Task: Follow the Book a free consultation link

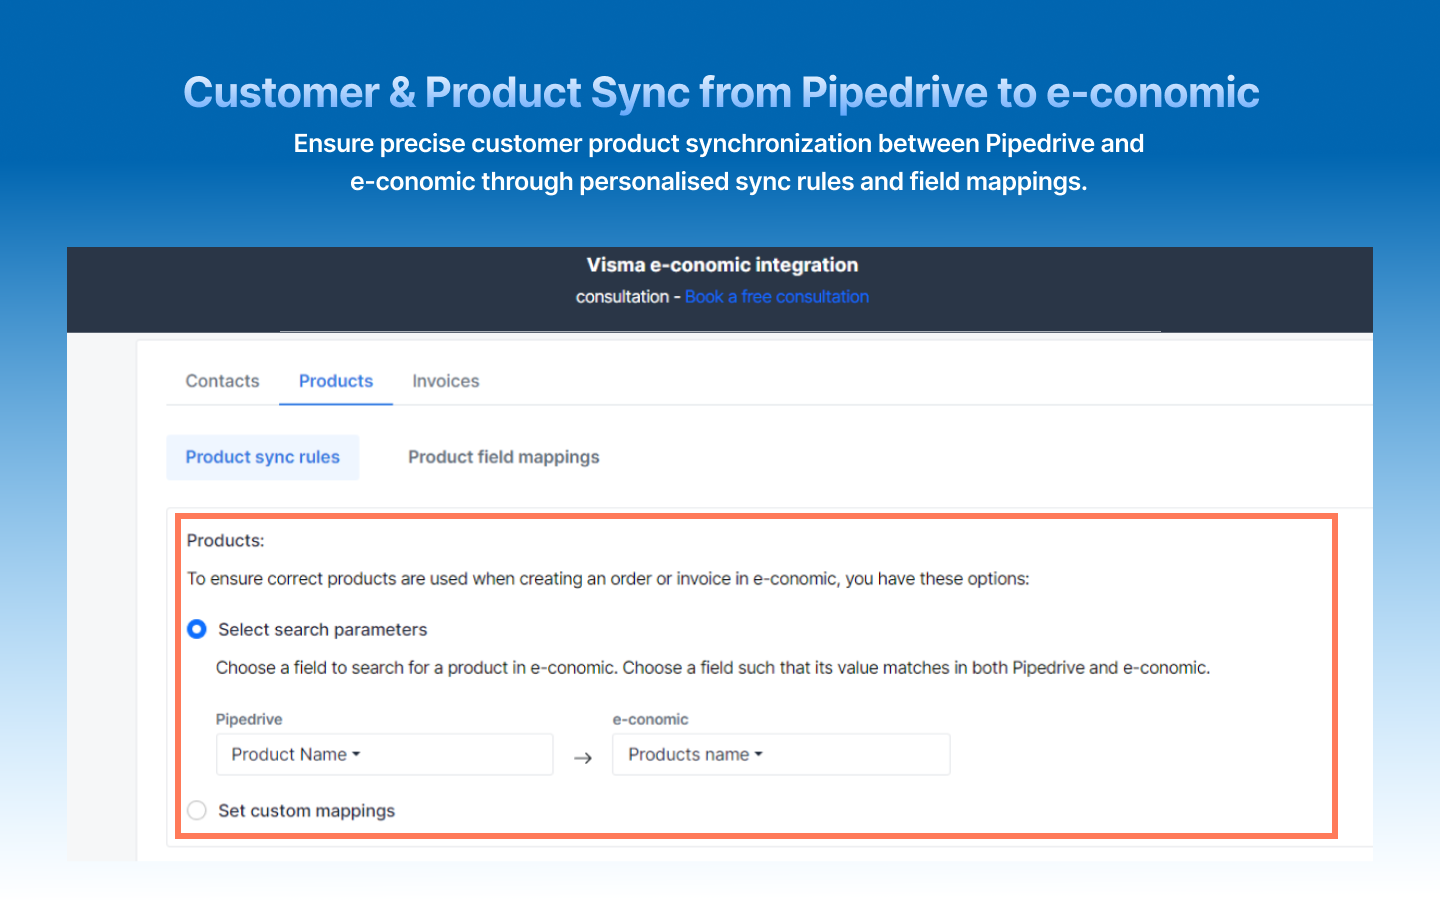Action: point(776,296)
